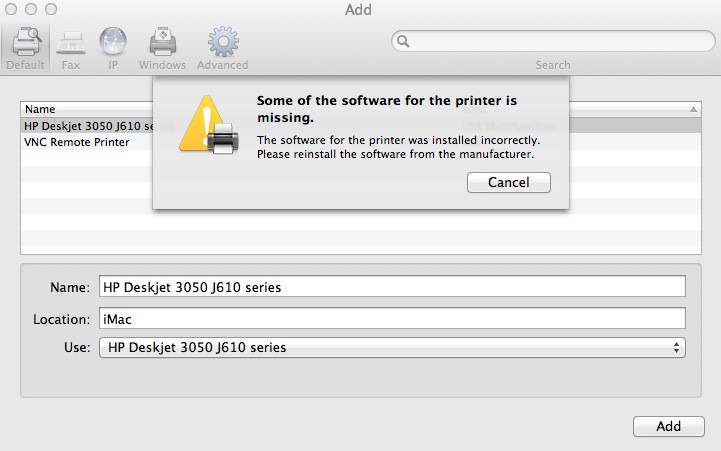This screenshot has height=451, width=721.
Task: Select the Default printer toolbar icon
Action: click(27, 41)
